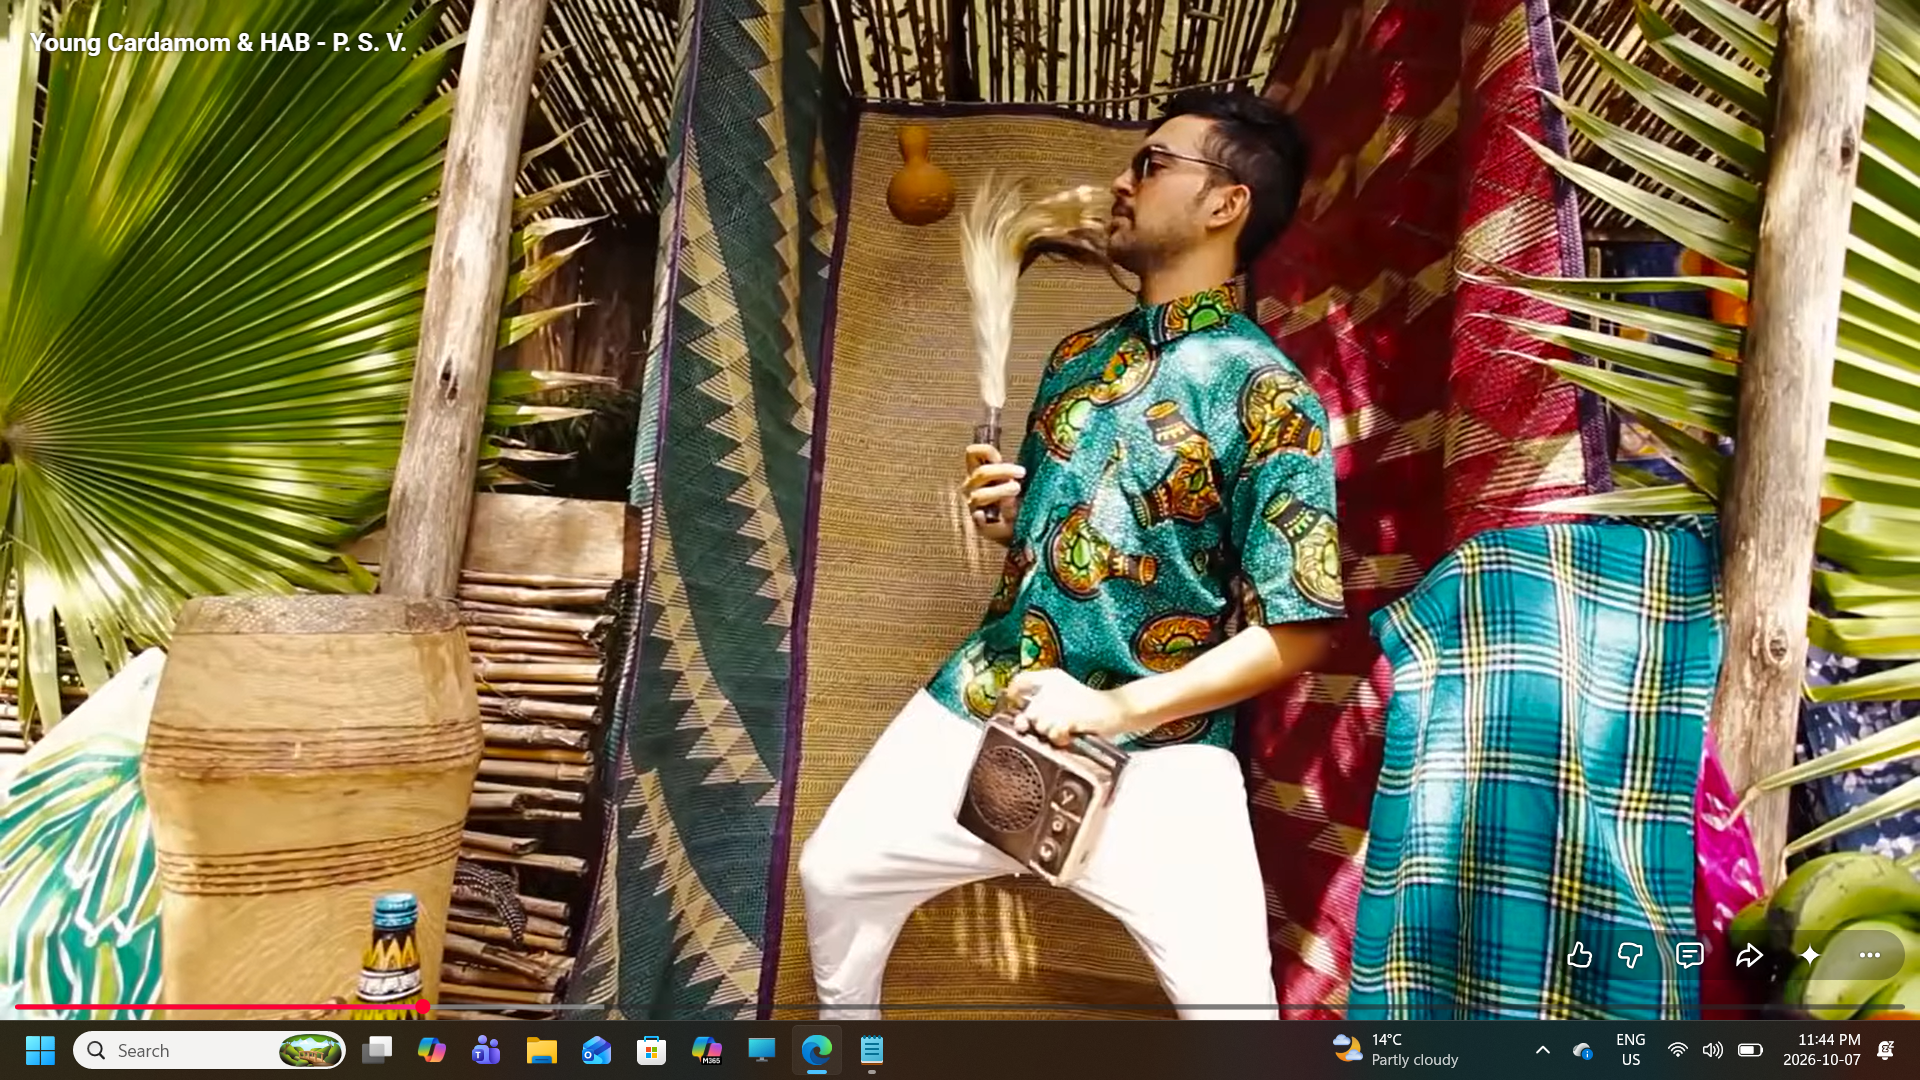This screenshot has width=1920, height=1080.
Task: Open Outlook from the taskbar
Action: [596, 1050]
